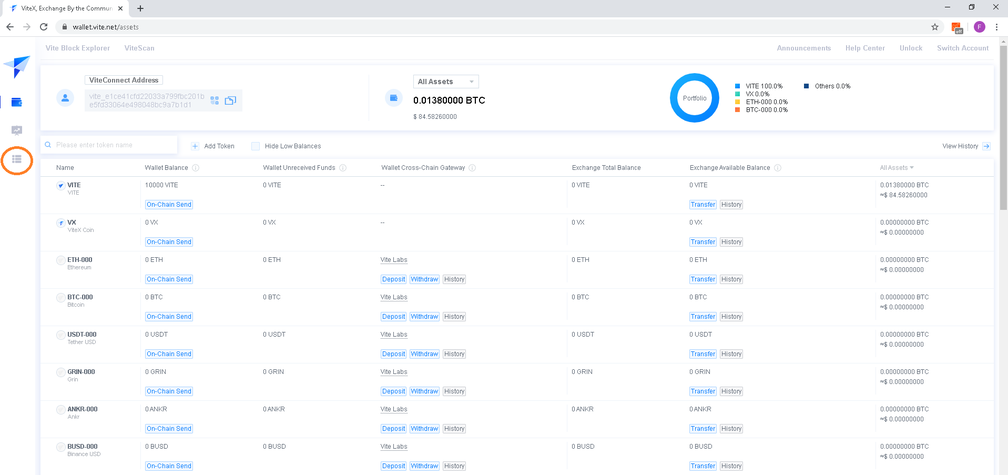The height and width of the screenshot is (475, 1008).
Task: Open the All Assets dropdown above the balance
Action: [446, 82]
